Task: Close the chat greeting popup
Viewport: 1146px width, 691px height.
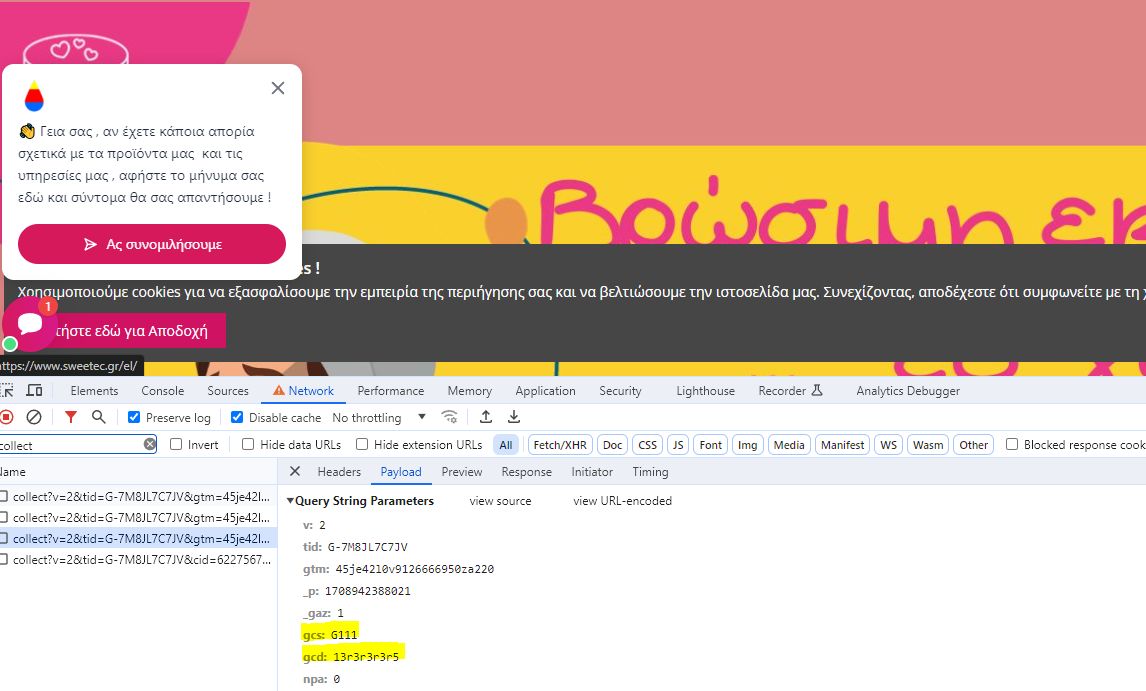Action: [x=278, y=88]
